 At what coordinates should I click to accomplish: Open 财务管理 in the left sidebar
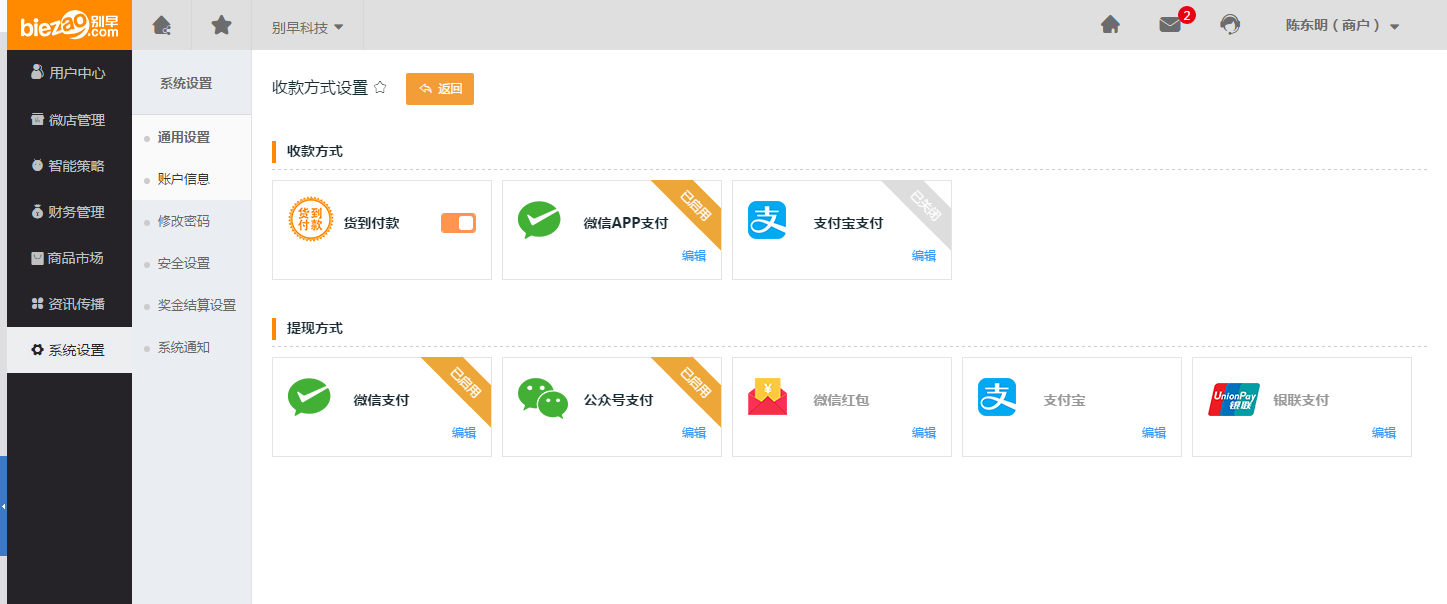tap(68, 212)
